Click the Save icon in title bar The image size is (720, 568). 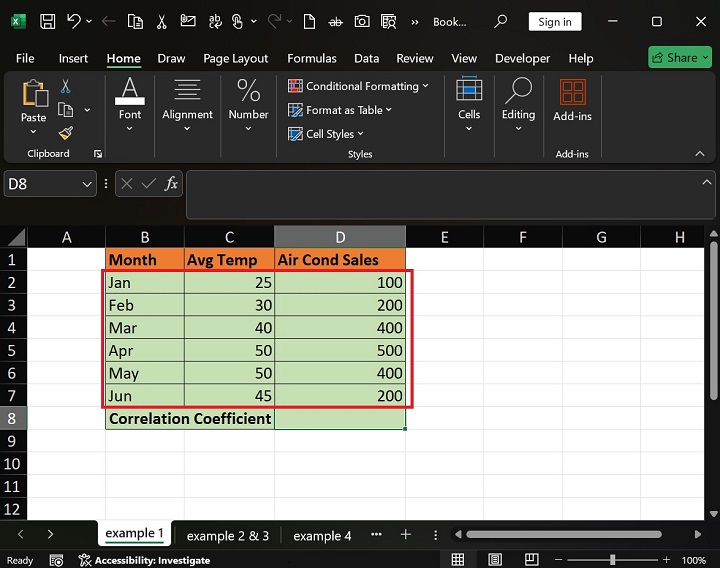(47, 21)
